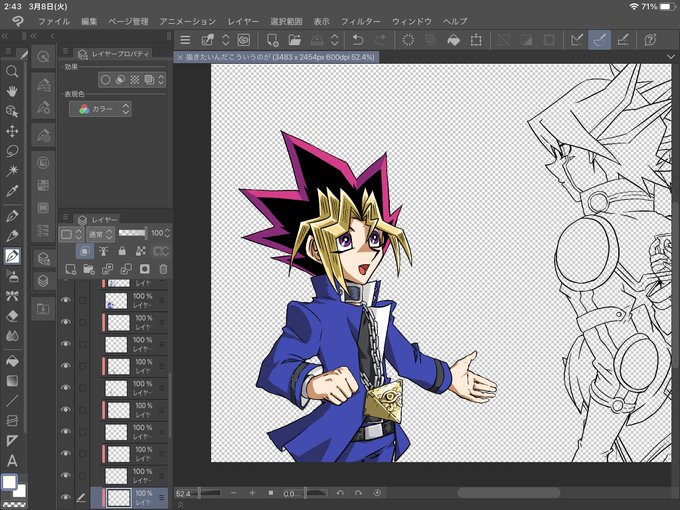
Task: Toggle the highlighted Snap to Special Ruler
Action: [x=599, y=40]
